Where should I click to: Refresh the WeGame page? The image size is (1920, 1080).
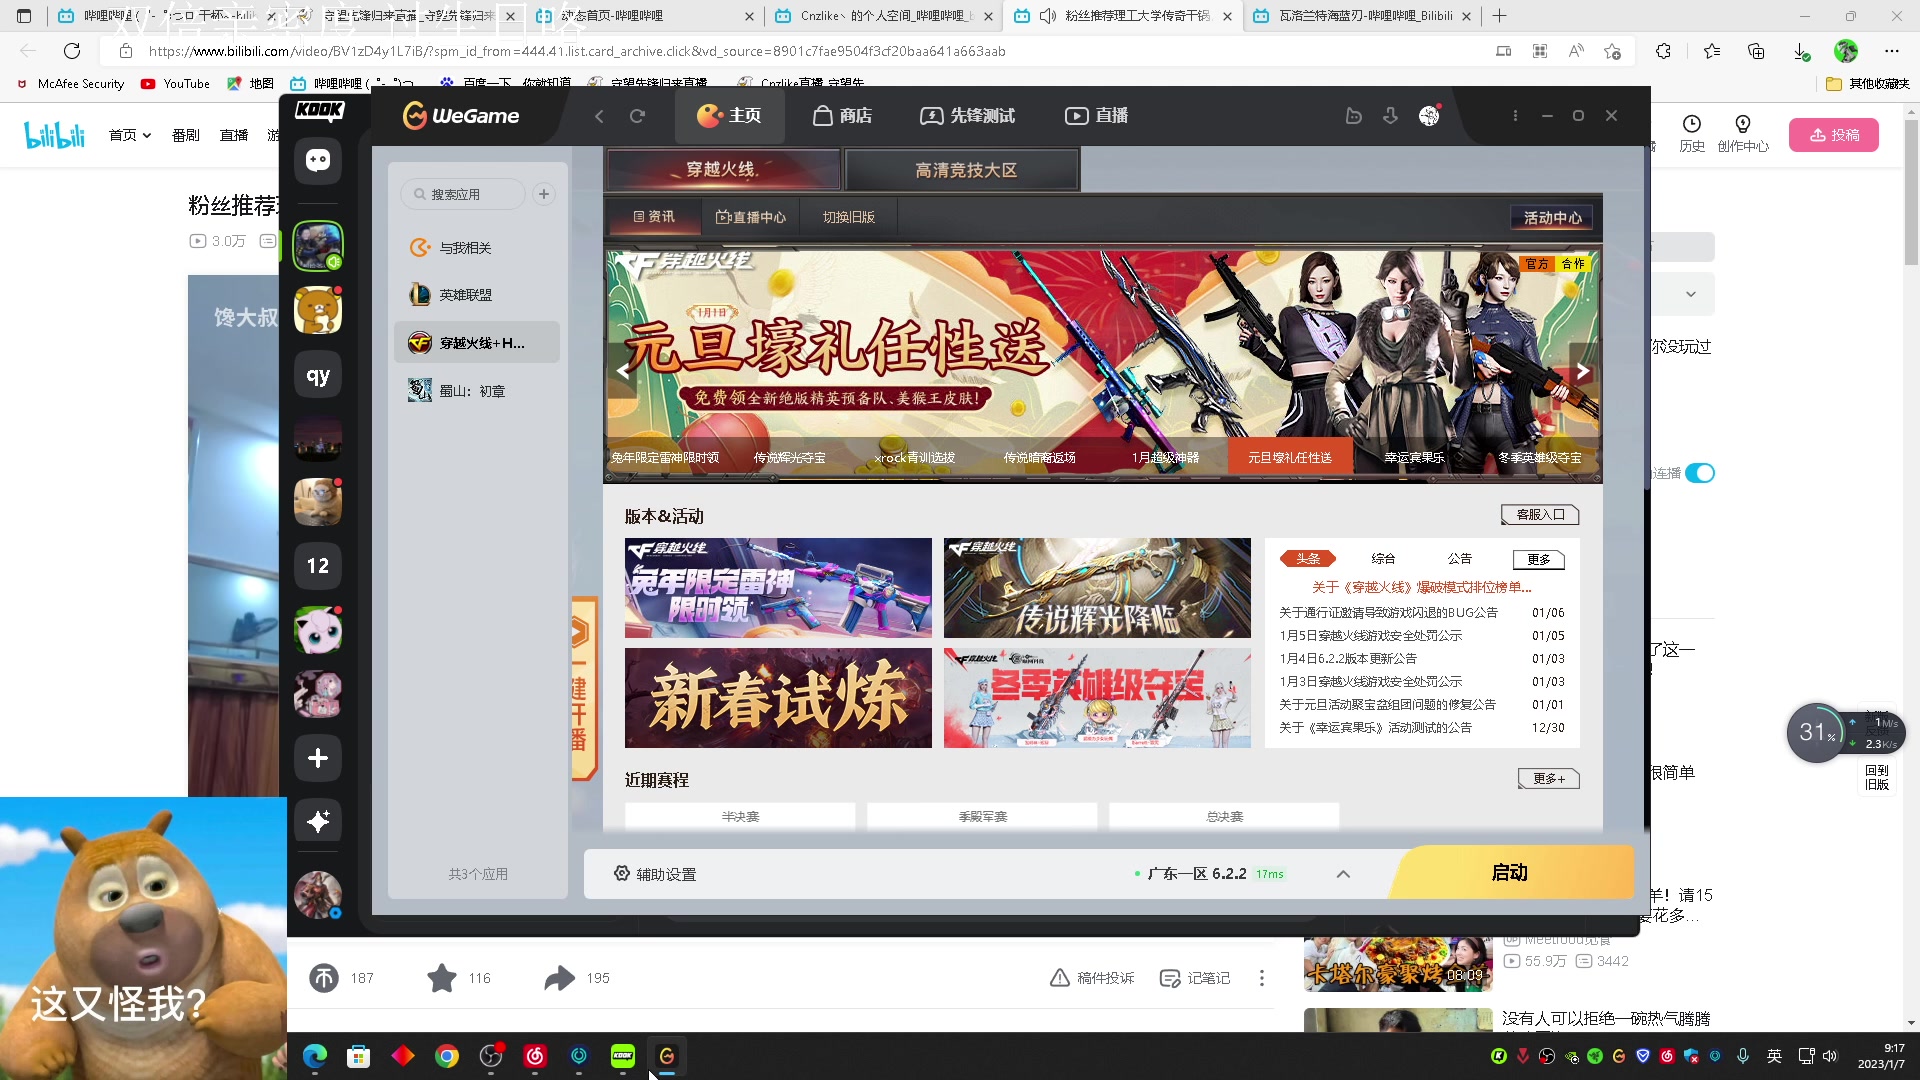tap(637, 116)
